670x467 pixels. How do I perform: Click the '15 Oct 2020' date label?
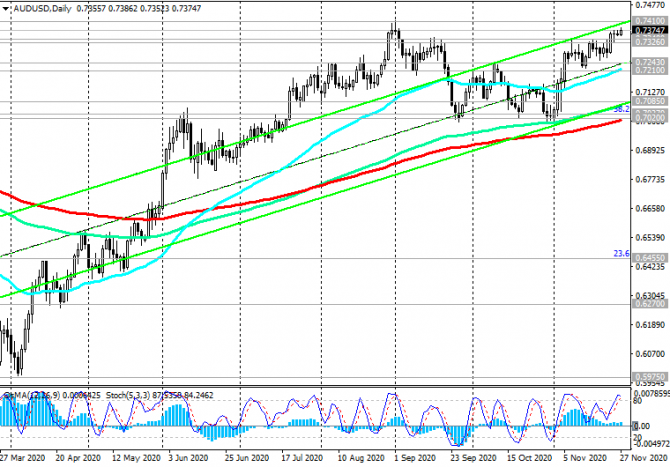click(529, 458)
